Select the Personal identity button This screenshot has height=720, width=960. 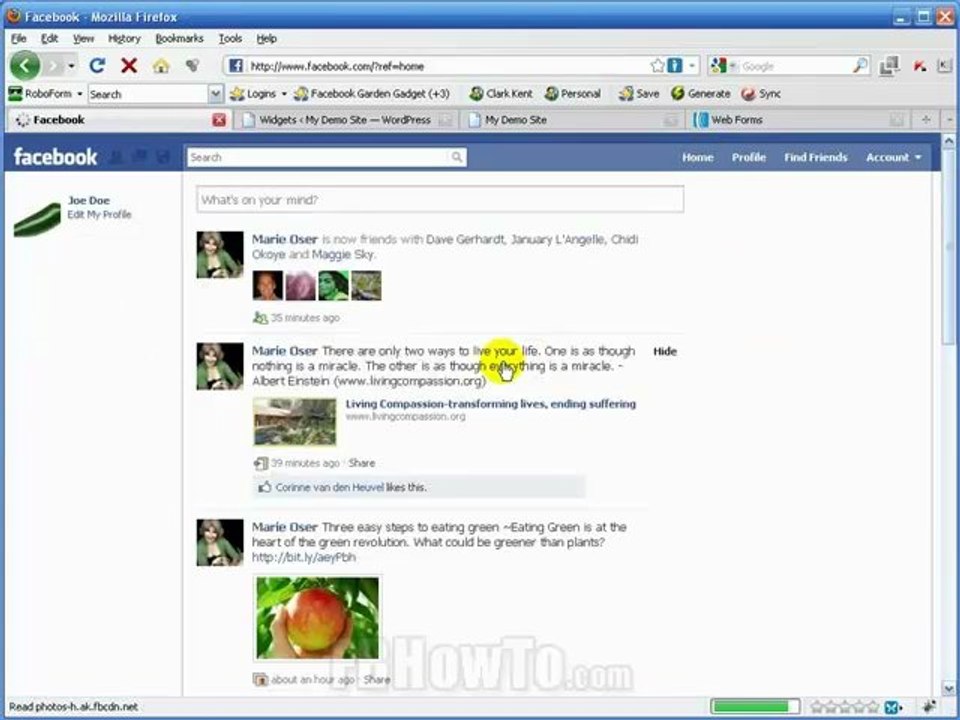coord(573,94)
